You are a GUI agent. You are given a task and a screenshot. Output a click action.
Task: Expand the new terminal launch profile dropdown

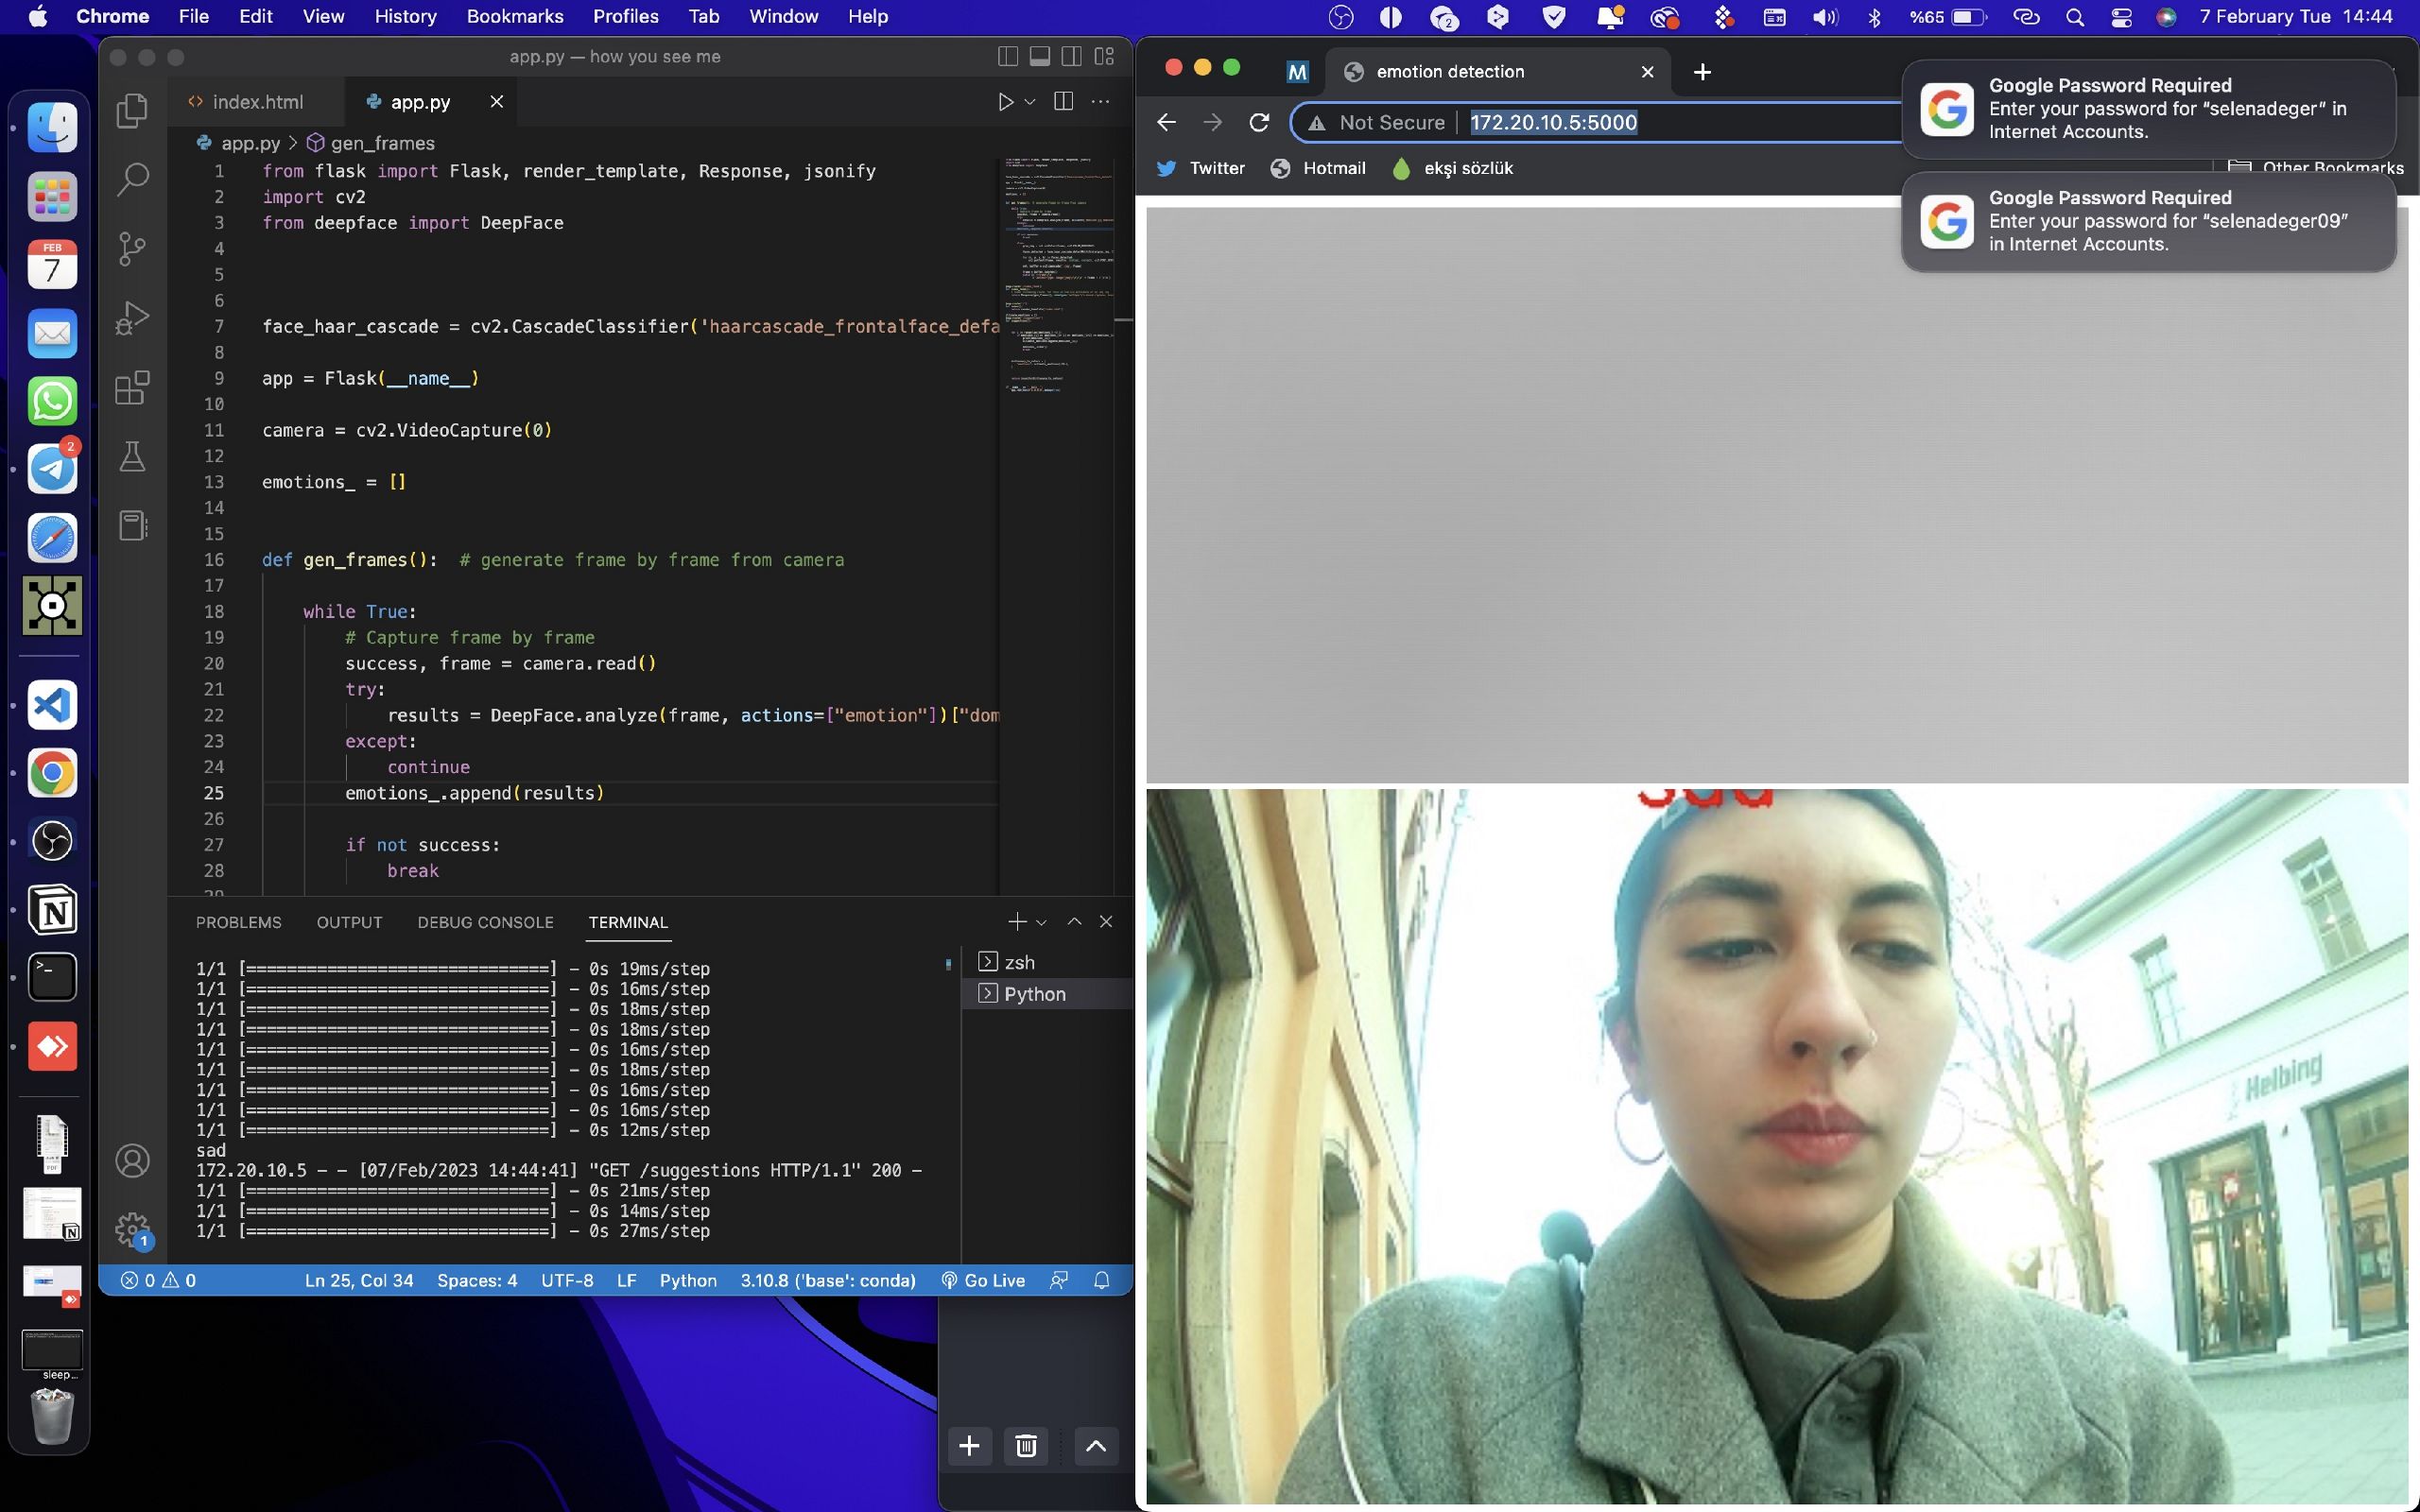(1041, 922)
